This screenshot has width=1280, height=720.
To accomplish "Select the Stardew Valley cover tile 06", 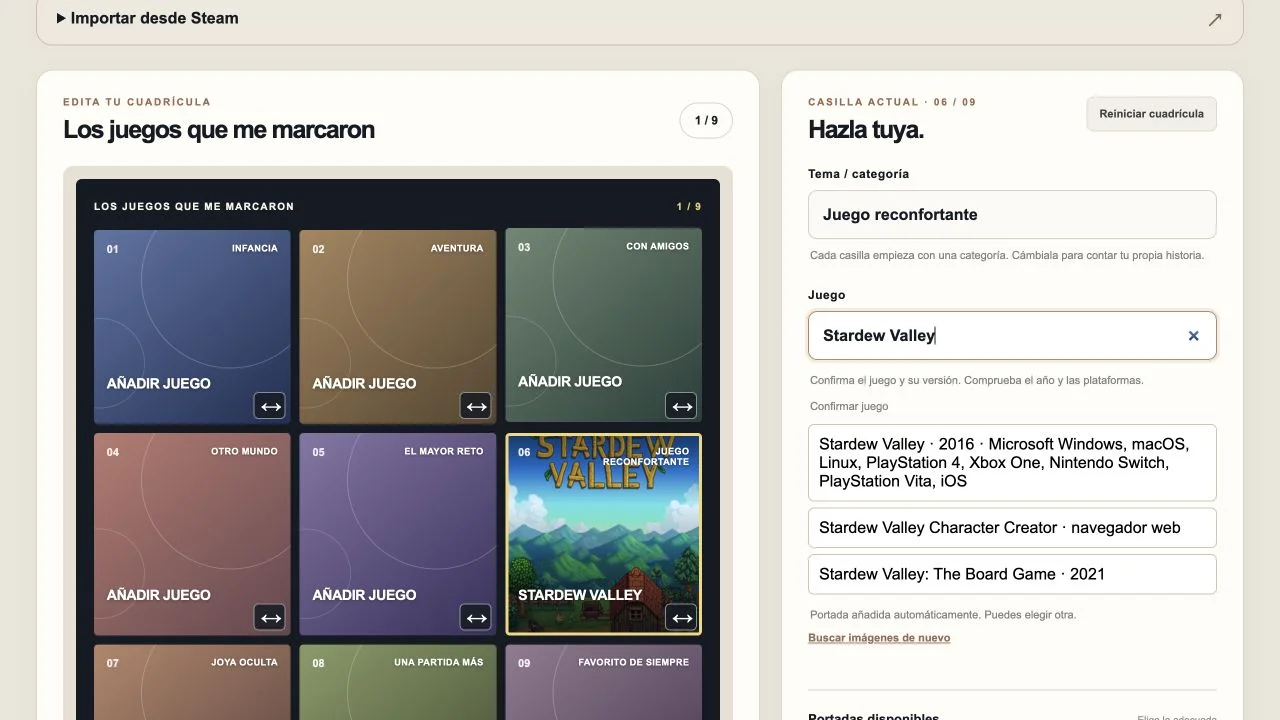I will [603, 534].
